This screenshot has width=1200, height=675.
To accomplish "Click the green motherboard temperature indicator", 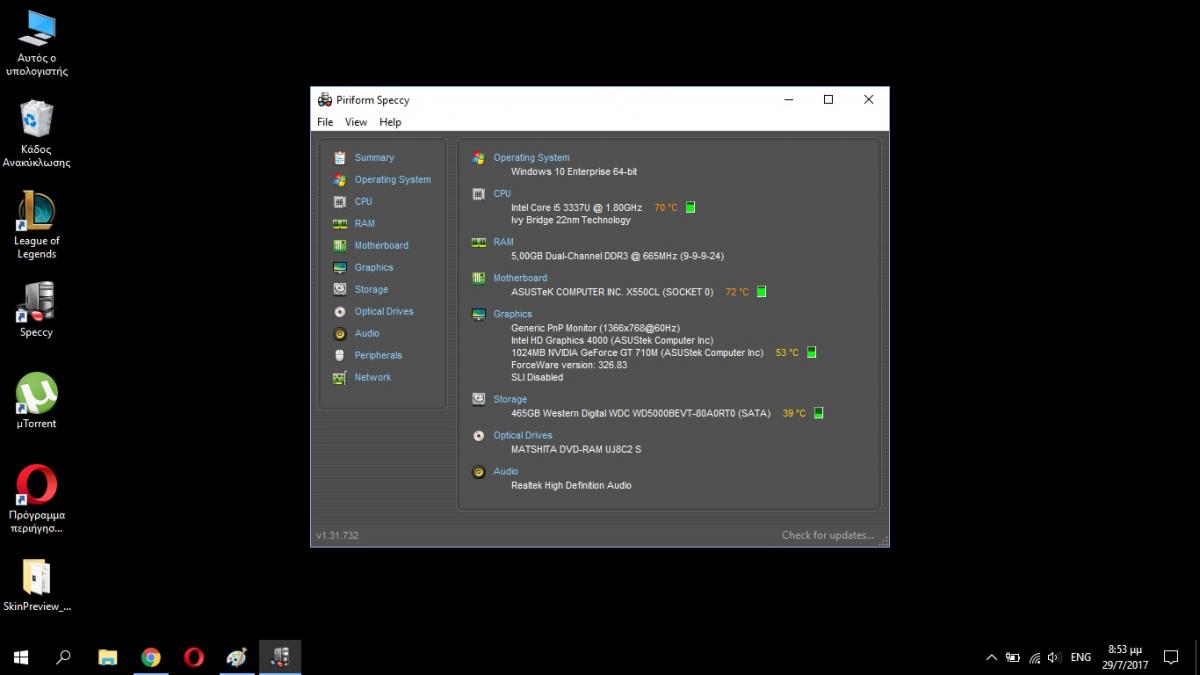I will [x=761, y=292].
